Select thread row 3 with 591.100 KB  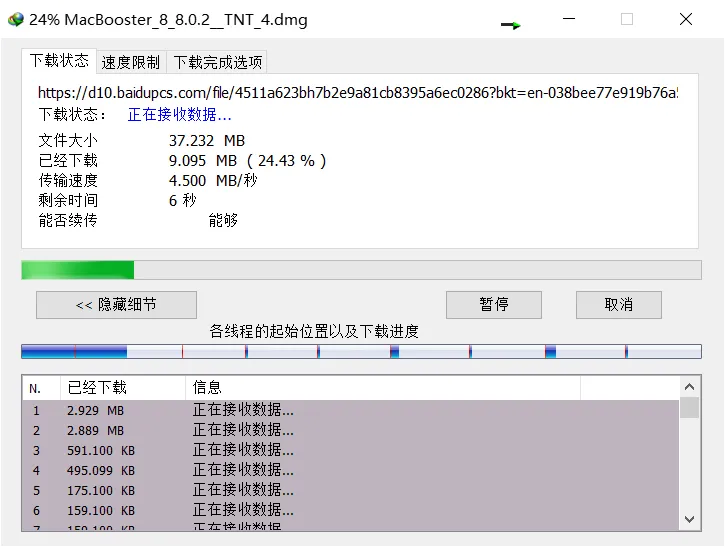[351, 450]
